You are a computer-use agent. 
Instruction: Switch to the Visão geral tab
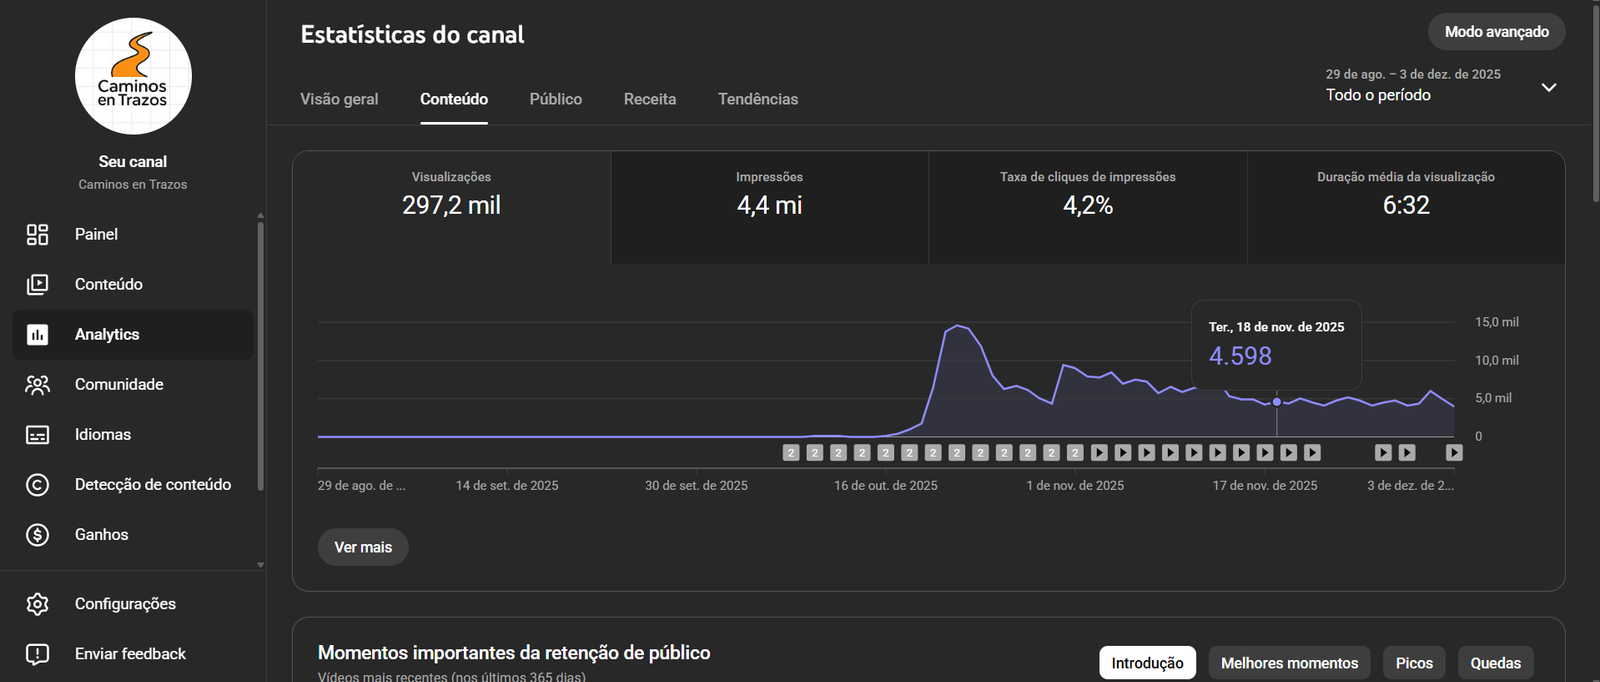pyautogui.click(x=339, y=99)
